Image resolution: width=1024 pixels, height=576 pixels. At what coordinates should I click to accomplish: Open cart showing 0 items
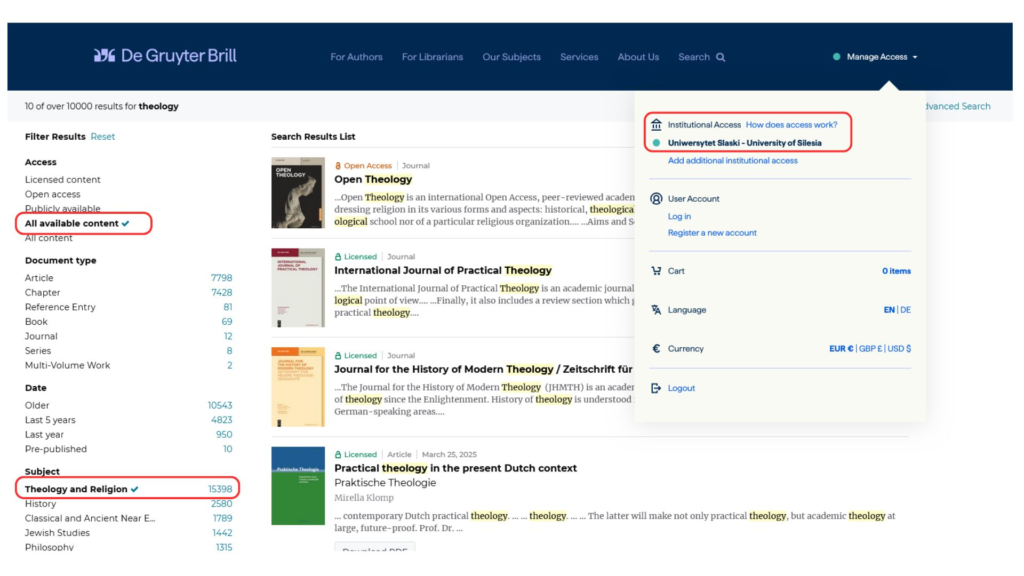[896, 271]
